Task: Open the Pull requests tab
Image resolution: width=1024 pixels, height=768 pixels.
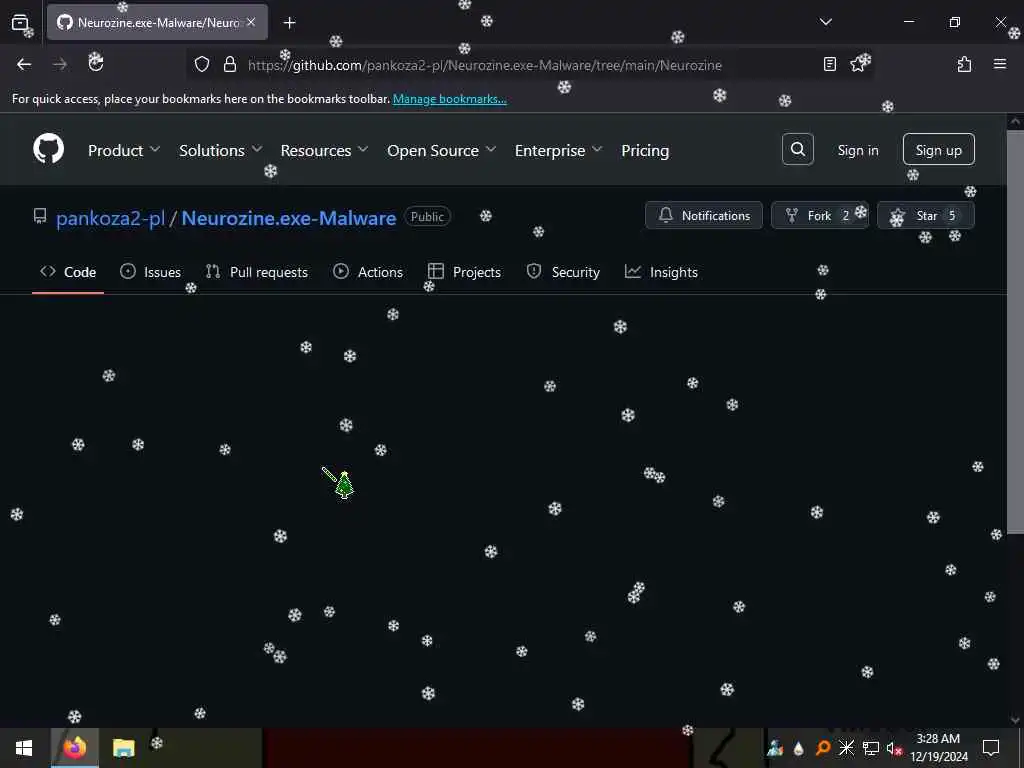Action: pyautogui.click(x=257, y=272)
